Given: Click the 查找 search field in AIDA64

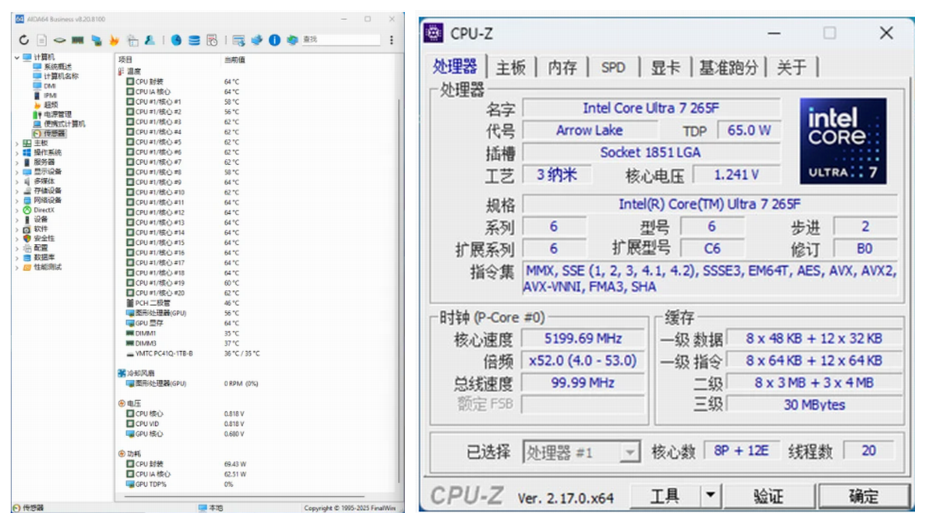Looking at the screenshot, I should (341, 40).
